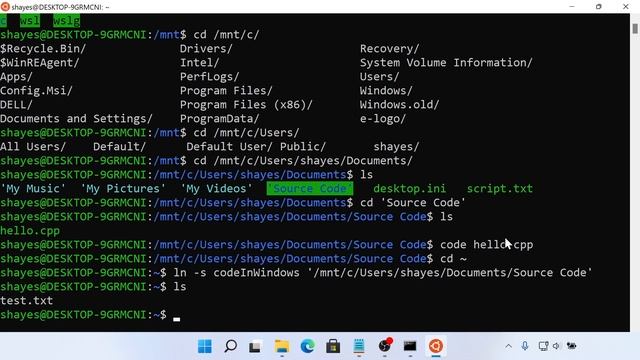Click 'Default User/' completion entry

click(229, 147)
